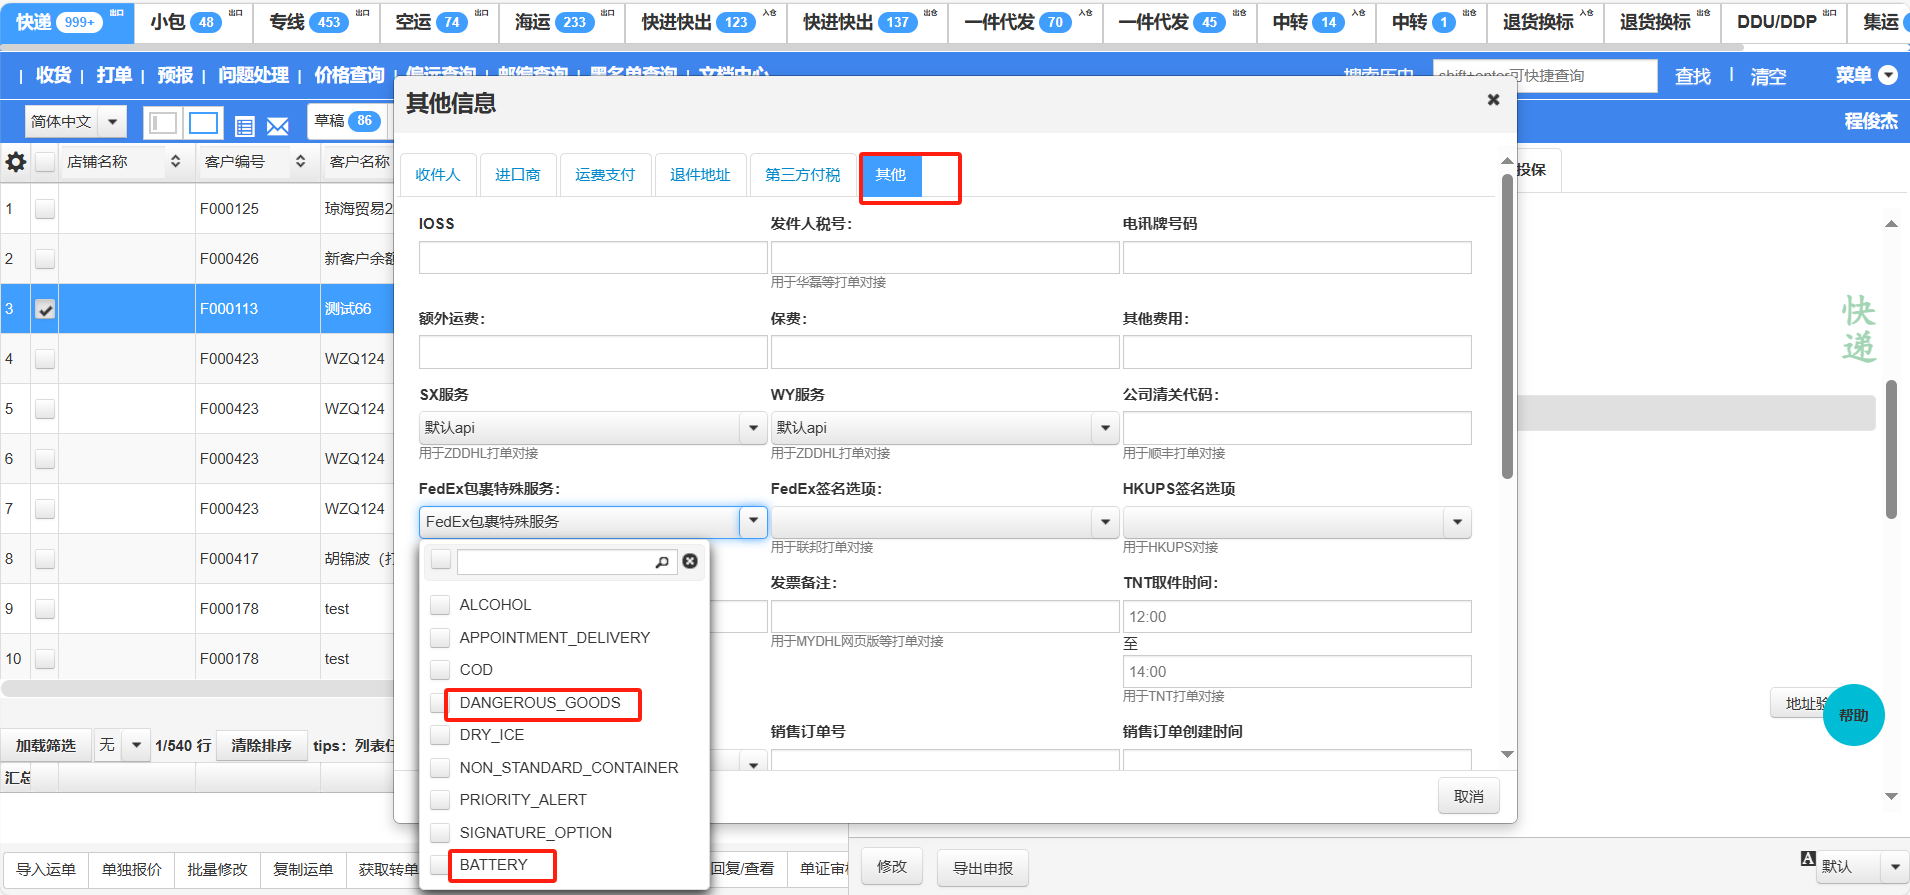
Task: Click the dialog scrollbar down arrow
Action: pos(1507,754)
